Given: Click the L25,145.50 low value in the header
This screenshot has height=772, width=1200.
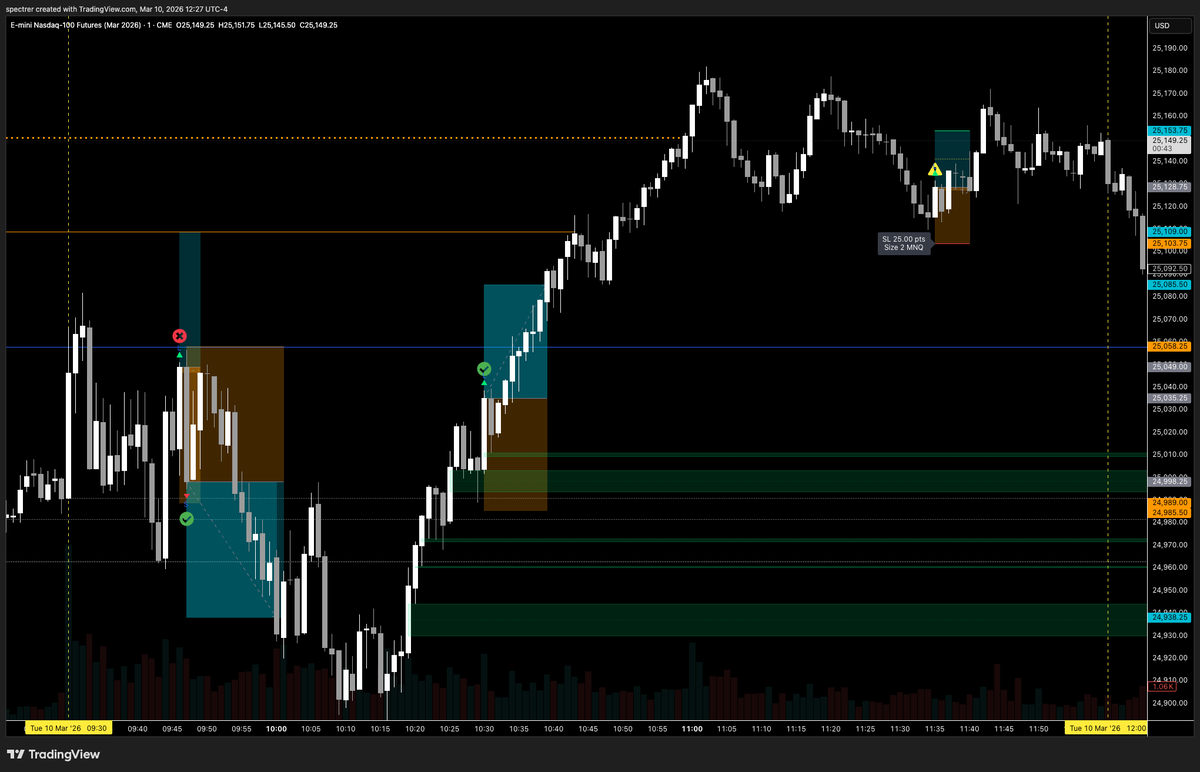Looking at the screenshot, I should [276, 25].
